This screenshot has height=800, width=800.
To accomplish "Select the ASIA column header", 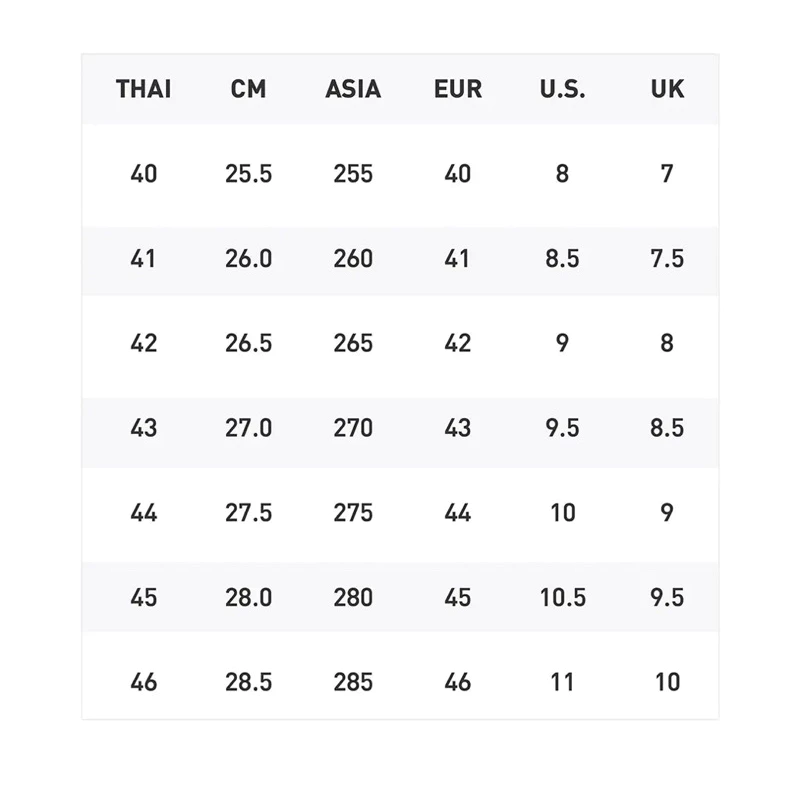I will point(353,89).
